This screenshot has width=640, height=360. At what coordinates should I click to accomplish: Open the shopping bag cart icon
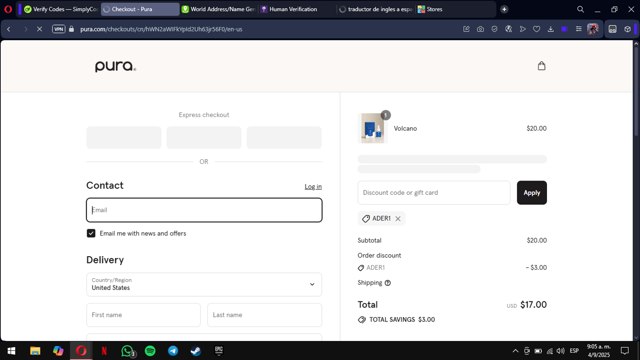(541, 66)
